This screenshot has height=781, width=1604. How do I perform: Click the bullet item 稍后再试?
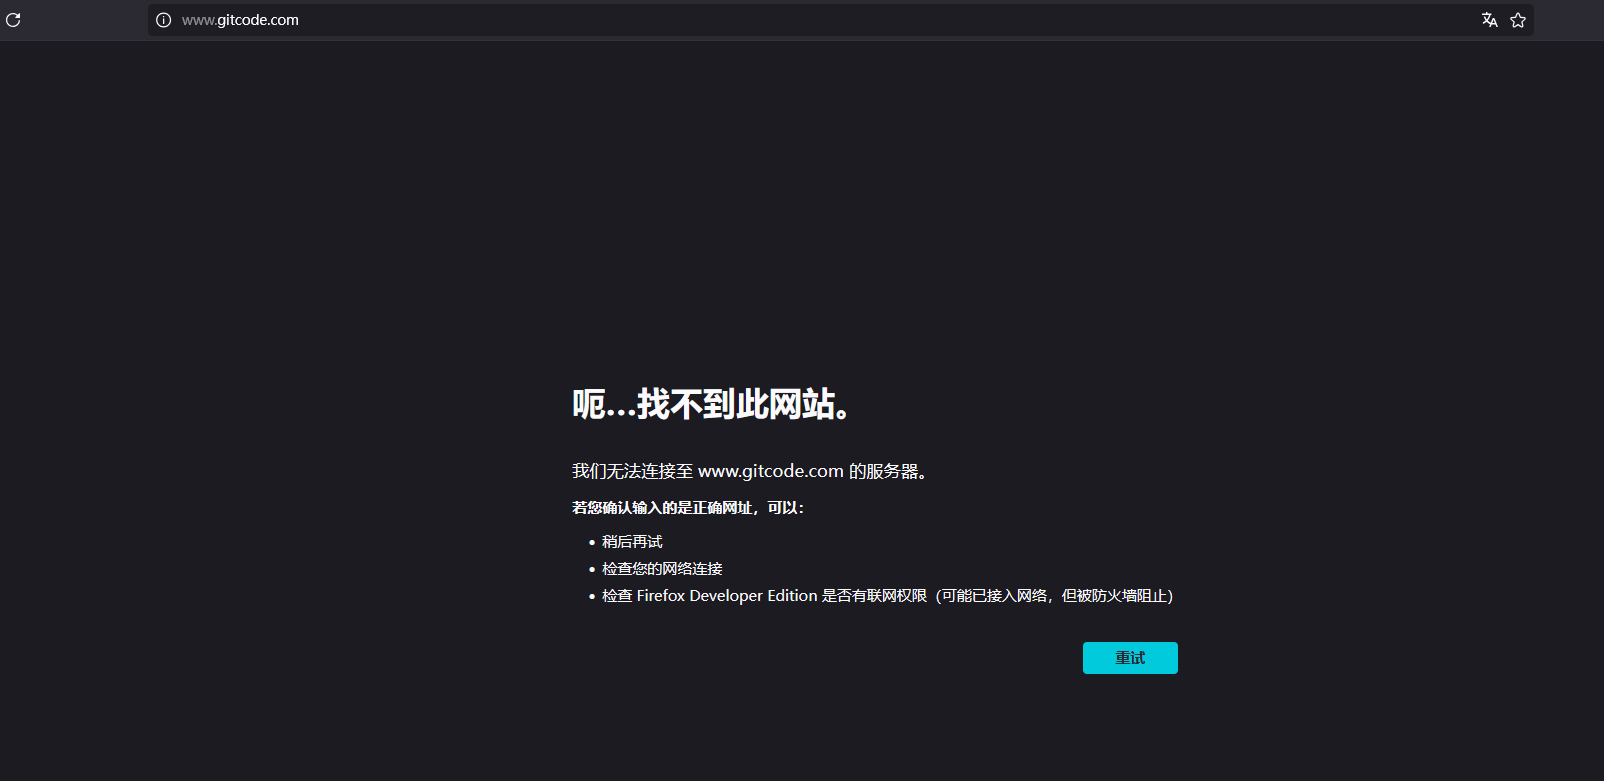pyautogui.click(x=632, y=542)
